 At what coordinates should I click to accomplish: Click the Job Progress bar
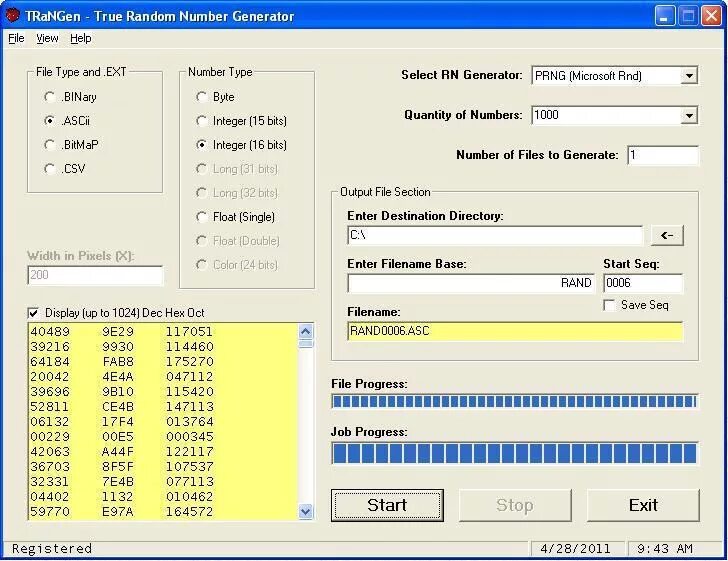pos(514,453)
